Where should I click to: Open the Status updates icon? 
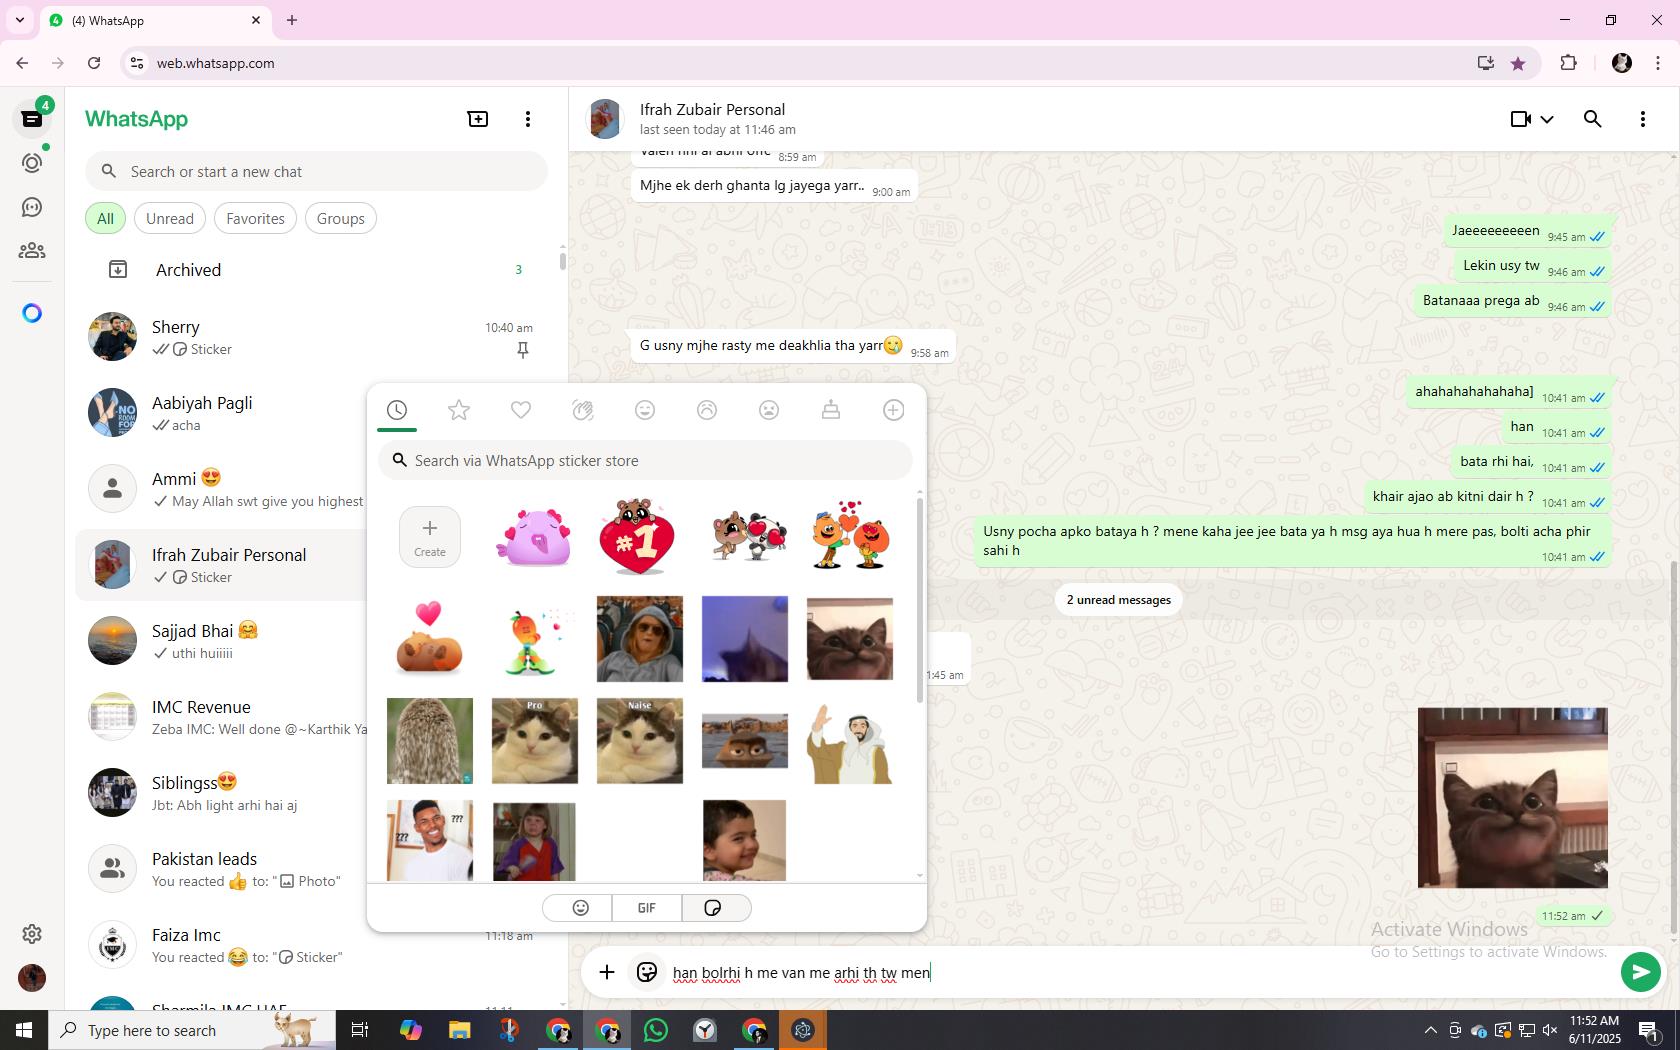[32, 163]
